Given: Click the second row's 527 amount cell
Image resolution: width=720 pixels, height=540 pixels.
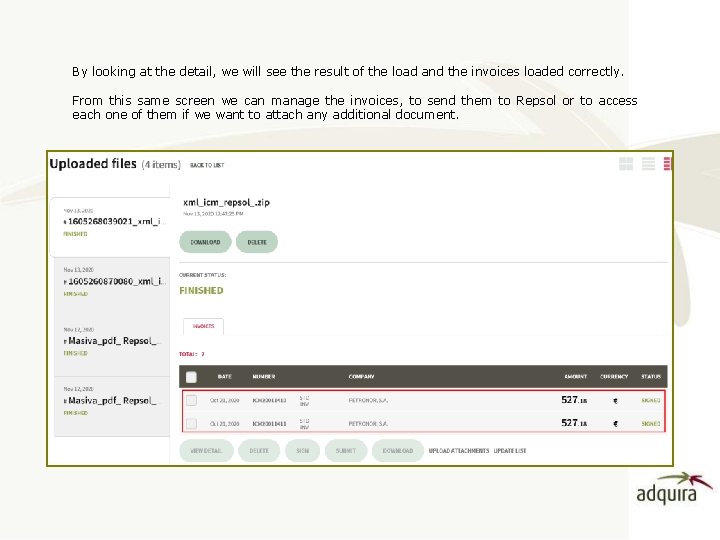Looking at the screenshot, I should tap(574, 423).
